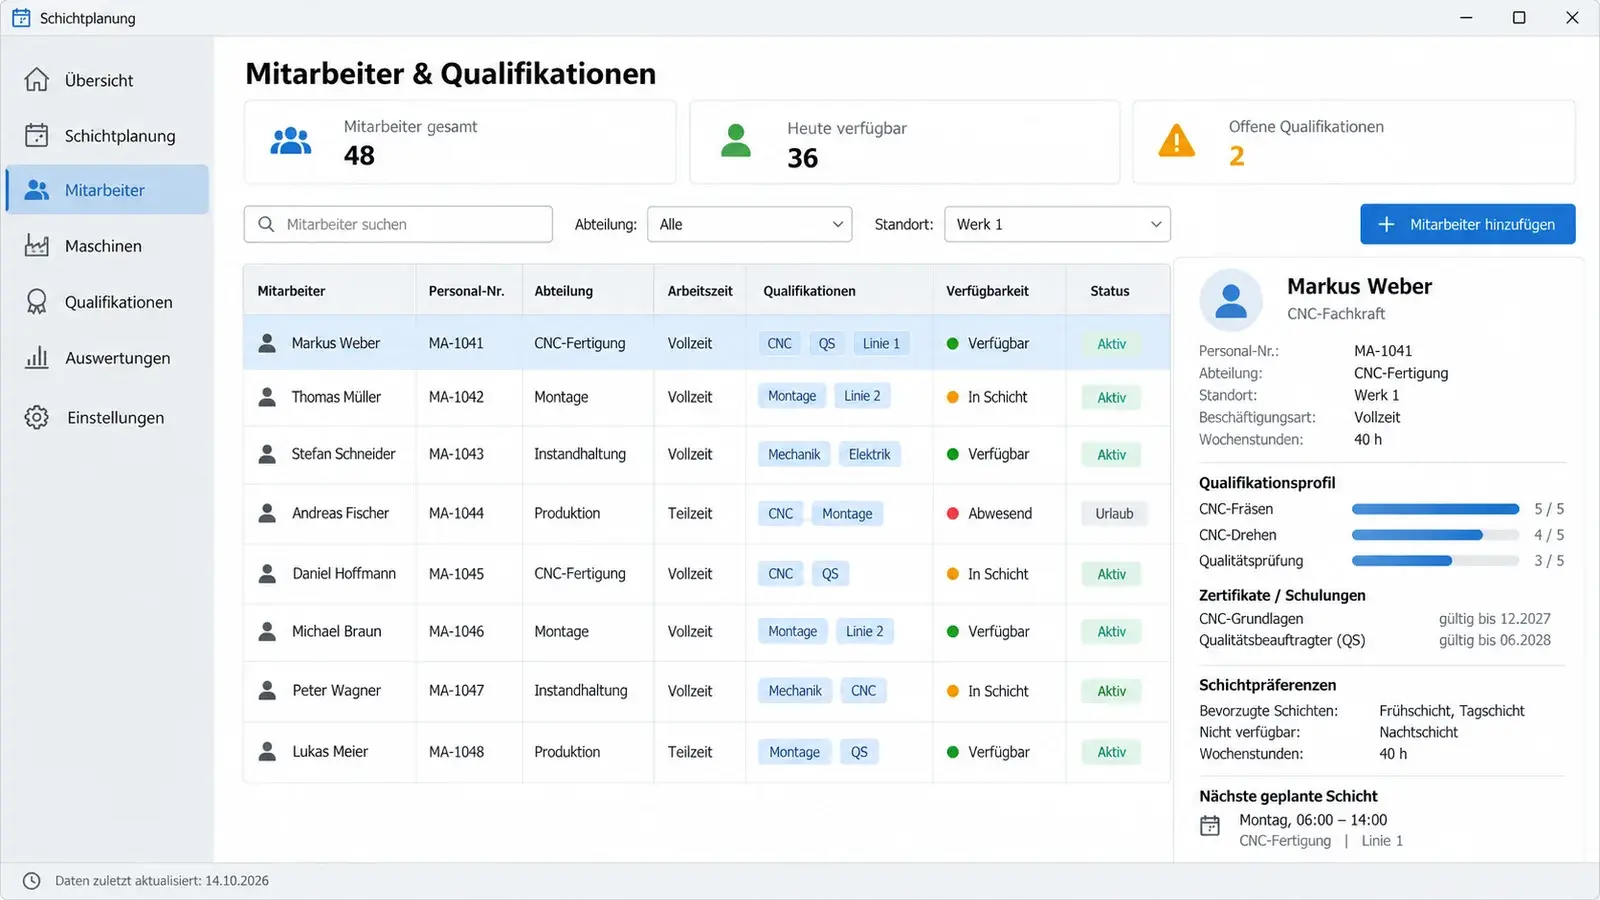The width and height of the screenshot is (1600, 900).
Task: Open the Standort dropdown showing Werk 1
Action: pyautogui.click(x=1057, y=224)
